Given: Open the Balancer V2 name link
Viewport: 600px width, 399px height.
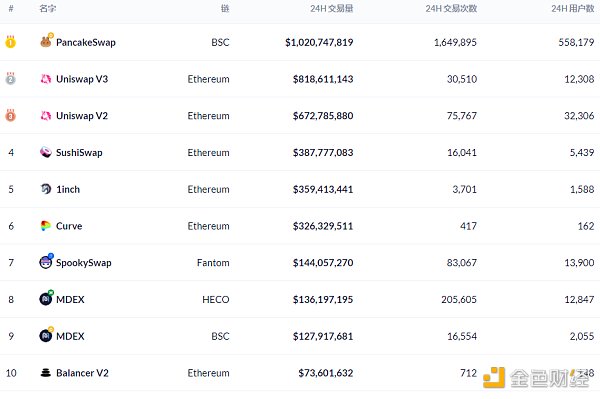Looking at the screenshot, I should tap(82, 373).
